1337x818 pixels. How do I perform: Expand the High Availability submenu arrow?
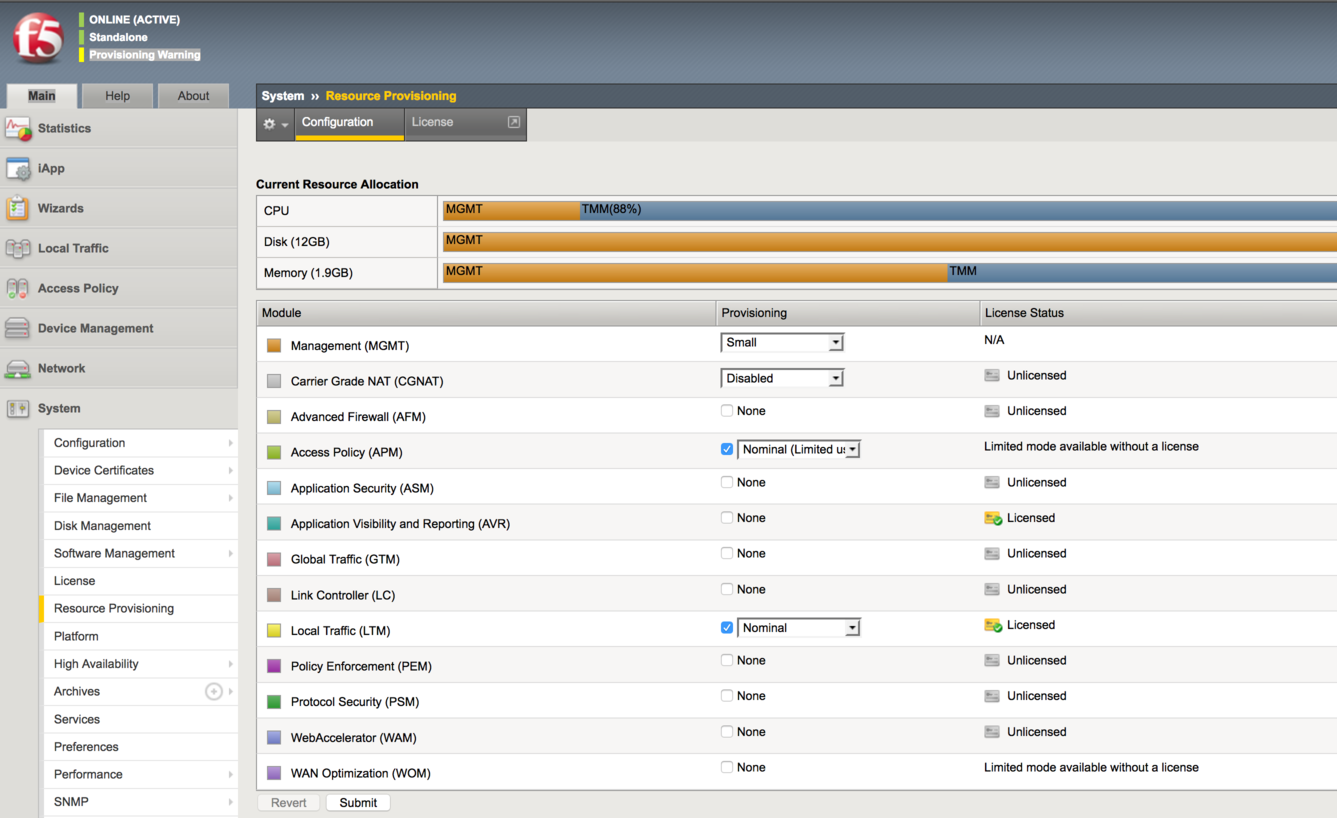tap(230, 664)
